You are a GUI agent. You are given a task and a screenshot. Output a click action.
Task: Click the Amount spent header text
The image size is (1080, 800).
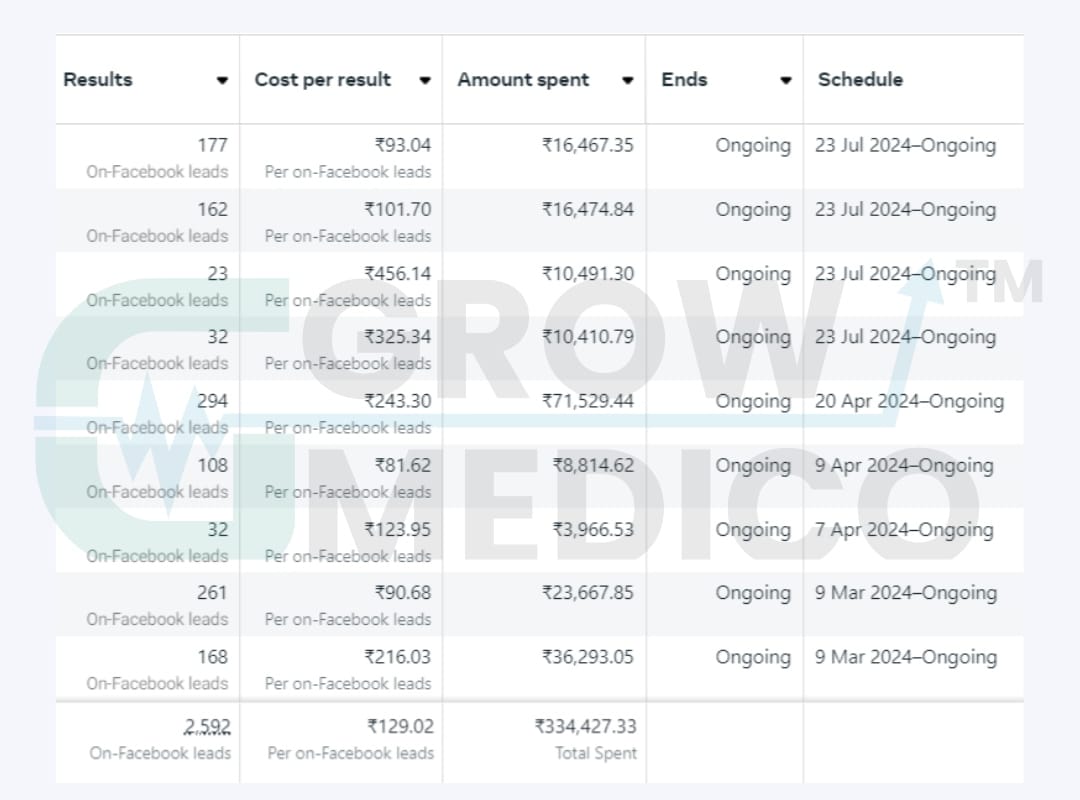pyautogui.click(x=523, y=80)
